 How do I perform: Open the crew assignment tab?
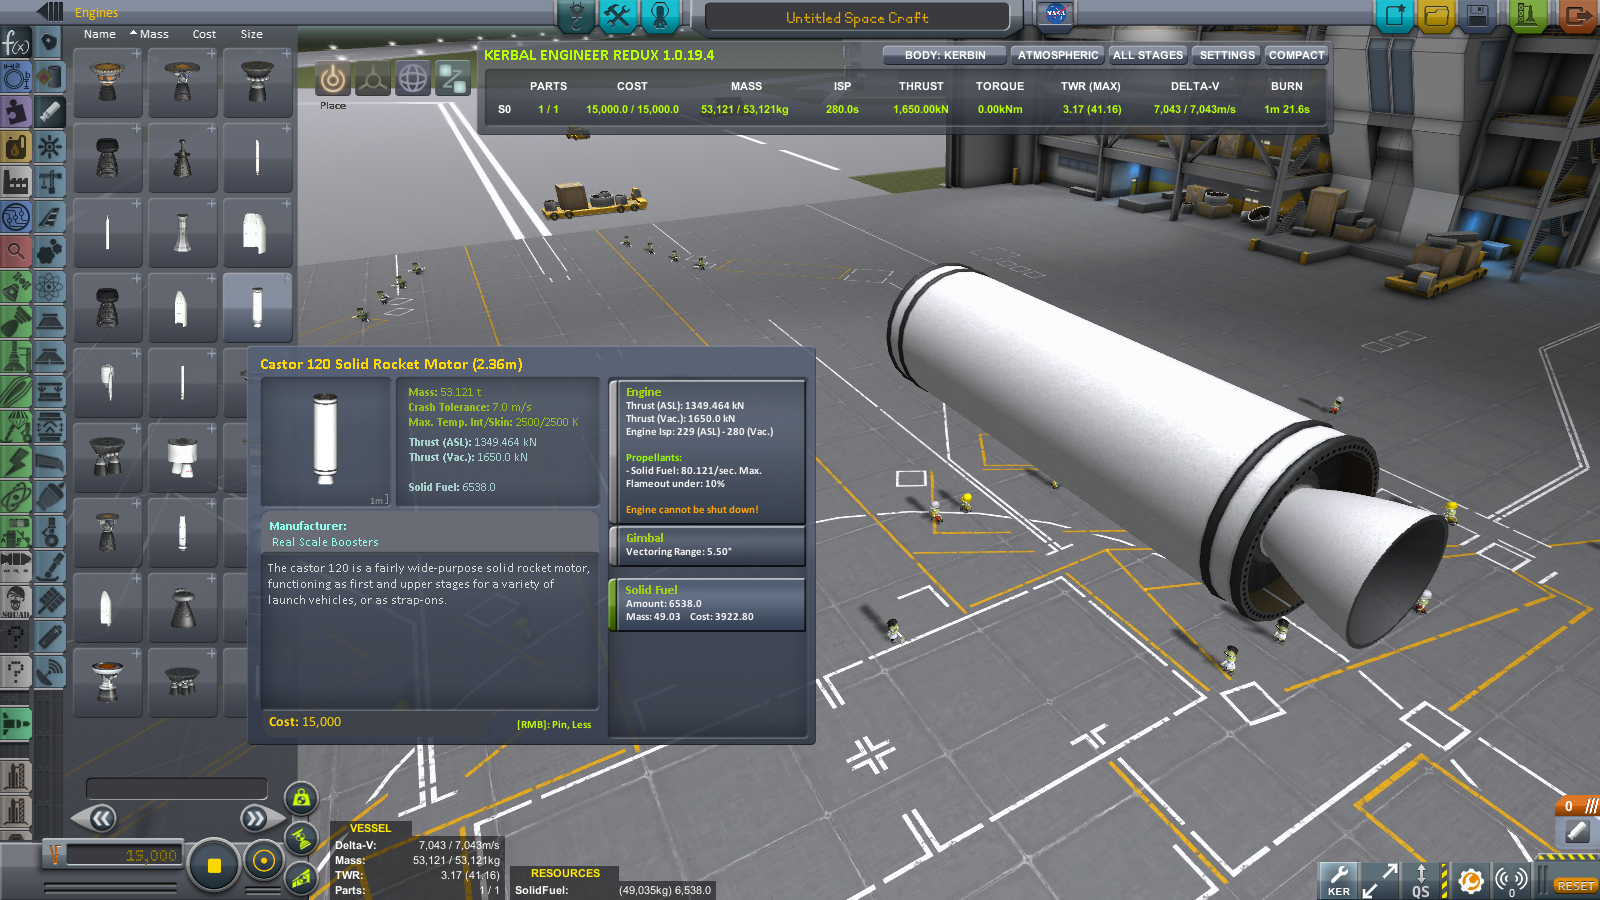pos(660,16)
